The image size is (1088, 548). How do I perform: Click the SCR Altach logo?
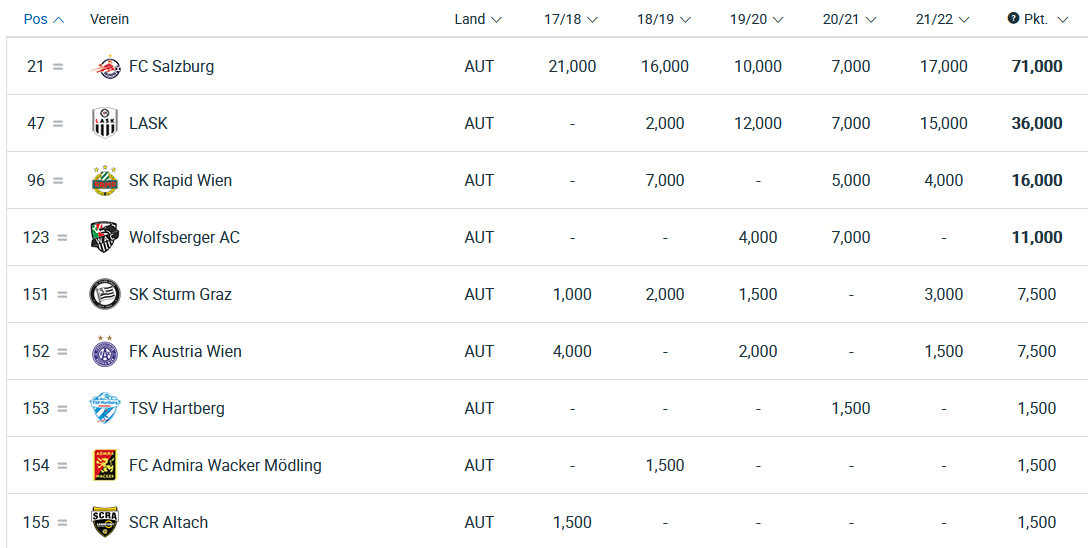[105, 522]
